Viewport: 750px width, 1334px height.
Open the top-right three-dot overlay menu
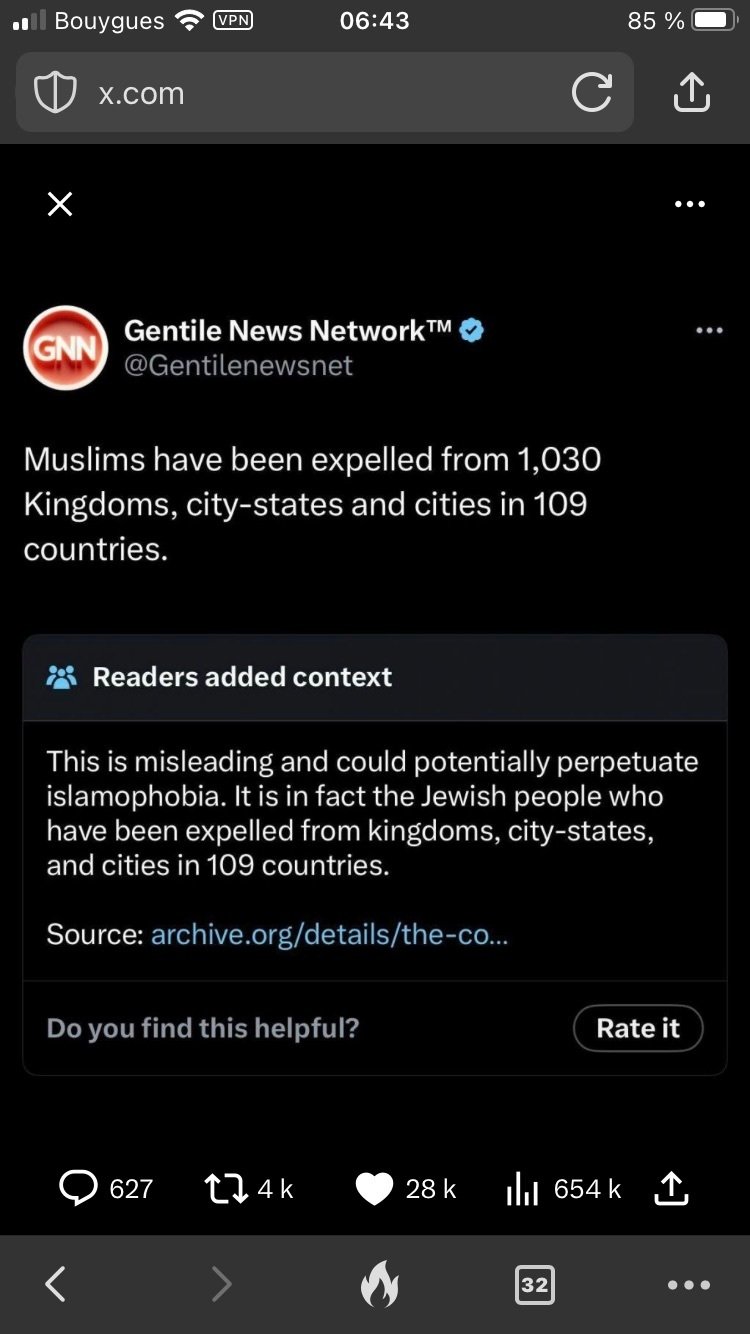click(689, 204)
